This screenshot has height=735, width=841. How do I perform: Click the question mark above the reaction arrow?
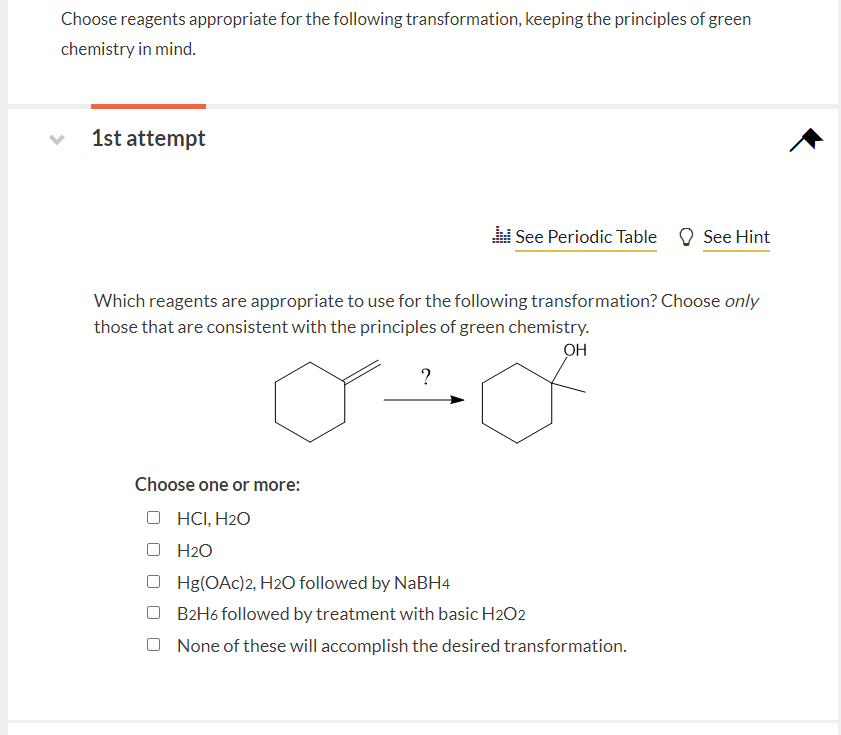click(426, 377)
